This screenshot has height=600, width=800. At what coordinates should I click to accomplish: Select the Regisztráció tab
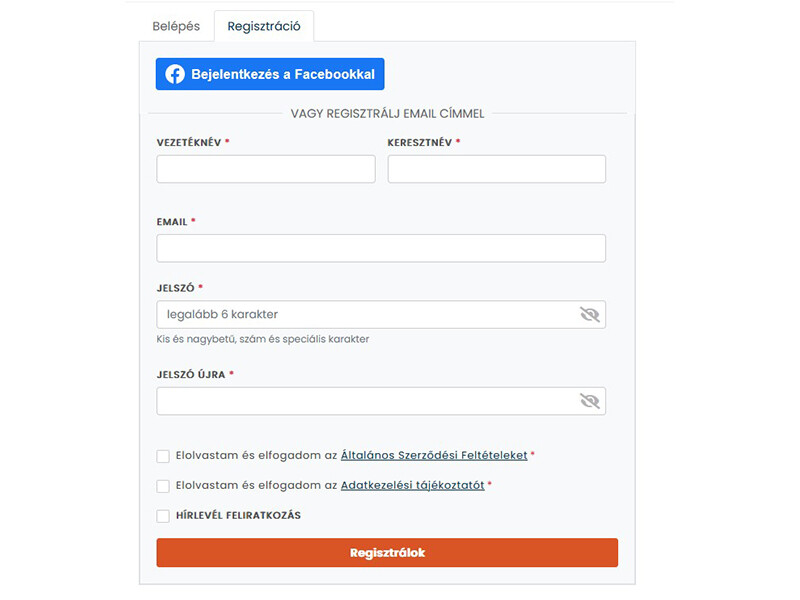[264, 26]
